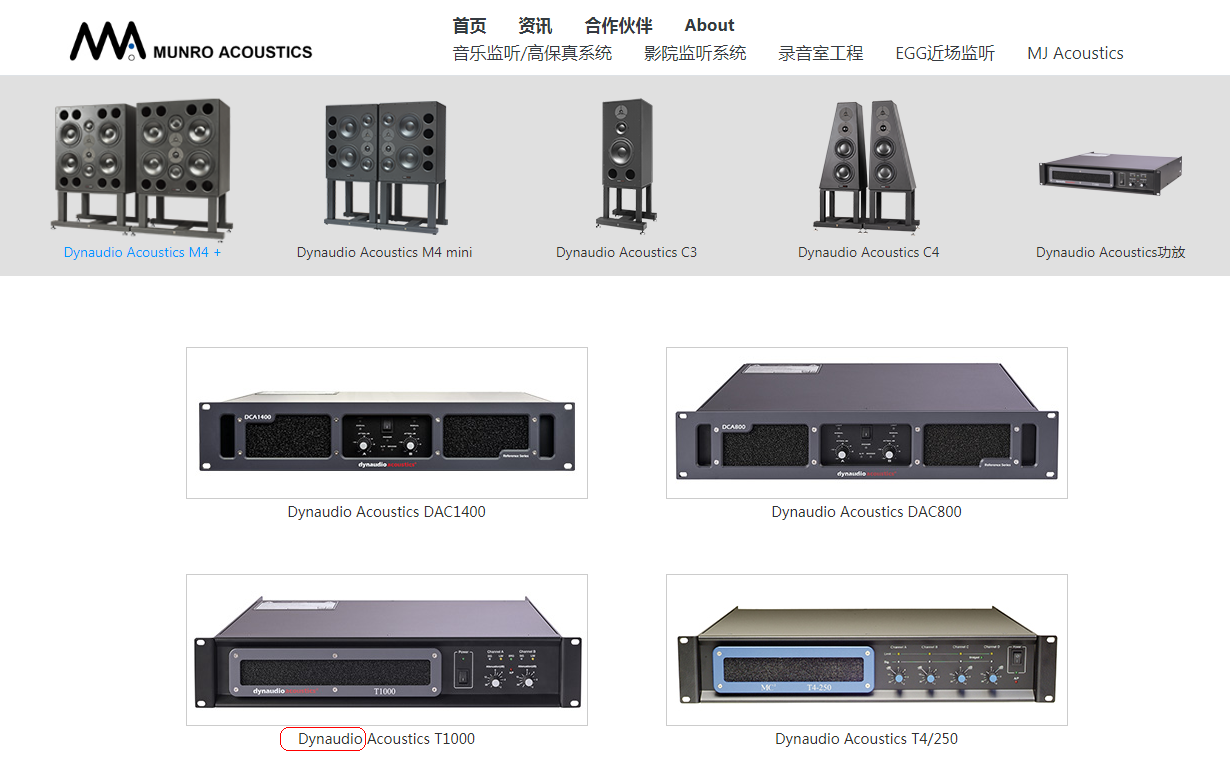Open the DCA1400 amplifier product image
This screenshot has width=1230, height=783.
point(387,423)
